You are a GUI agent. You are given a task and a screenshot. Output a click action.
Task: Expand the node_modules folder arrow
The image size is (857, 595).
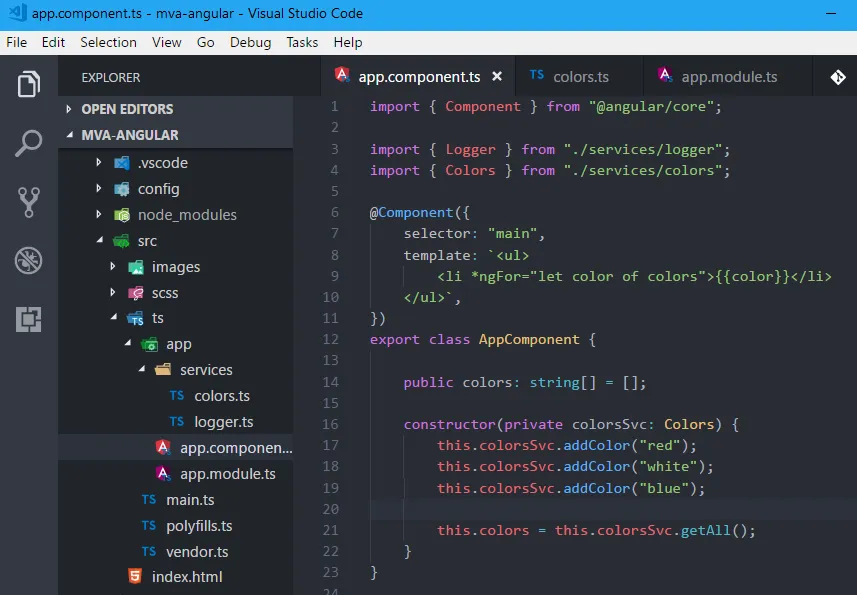click(98, 214)
